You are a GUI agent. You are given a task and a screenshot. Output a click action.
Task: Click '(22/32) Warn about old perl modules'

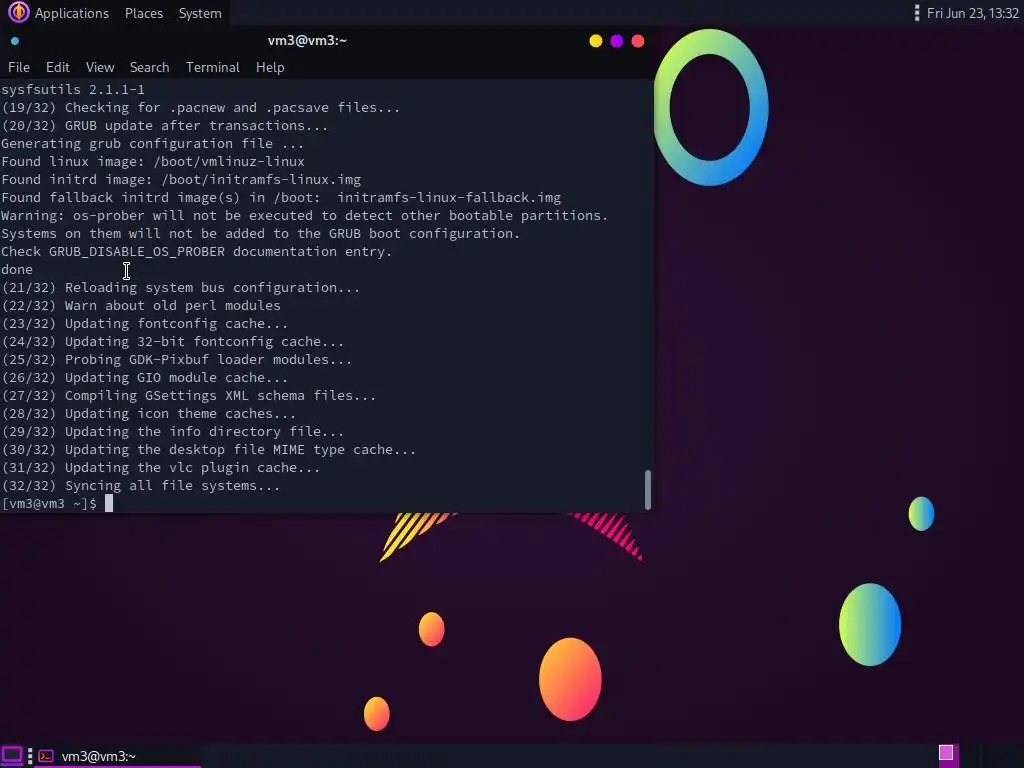coord(141,306)
